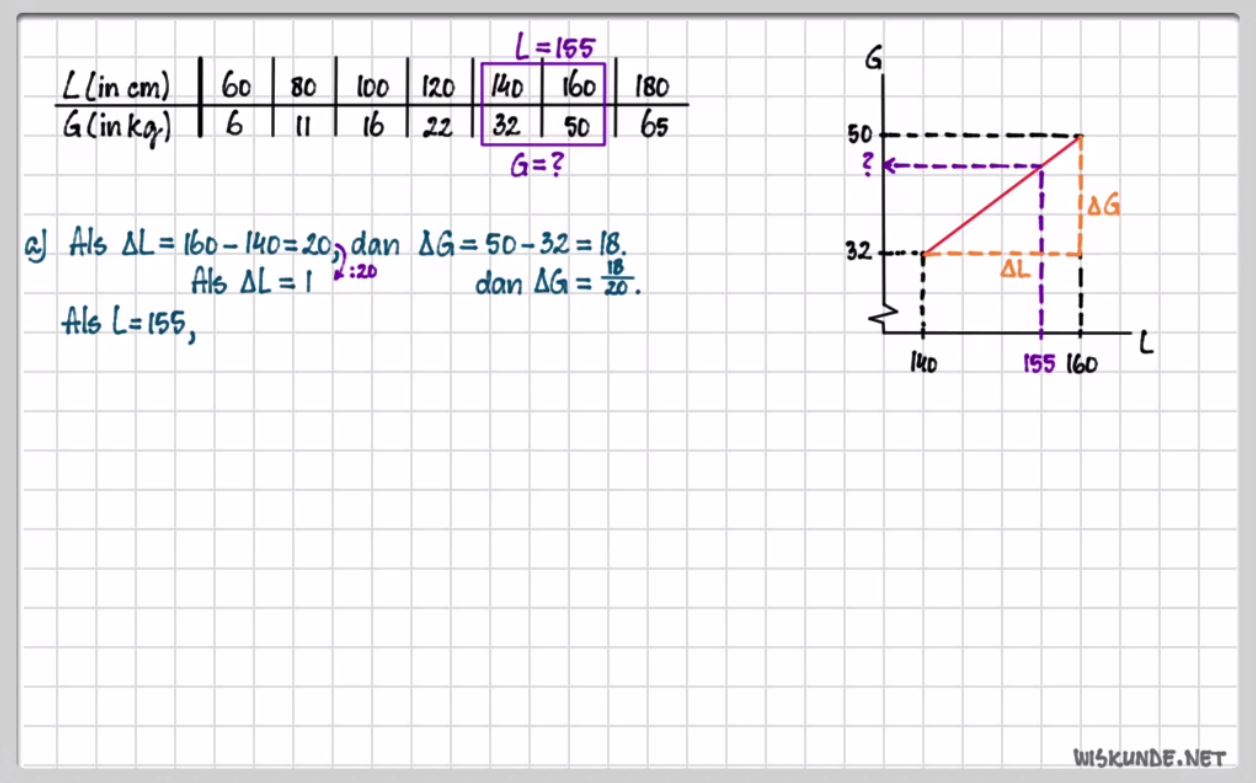Click the weight value 11 in the table
The height and width of the screenshot is (783, 1256).
303,128
